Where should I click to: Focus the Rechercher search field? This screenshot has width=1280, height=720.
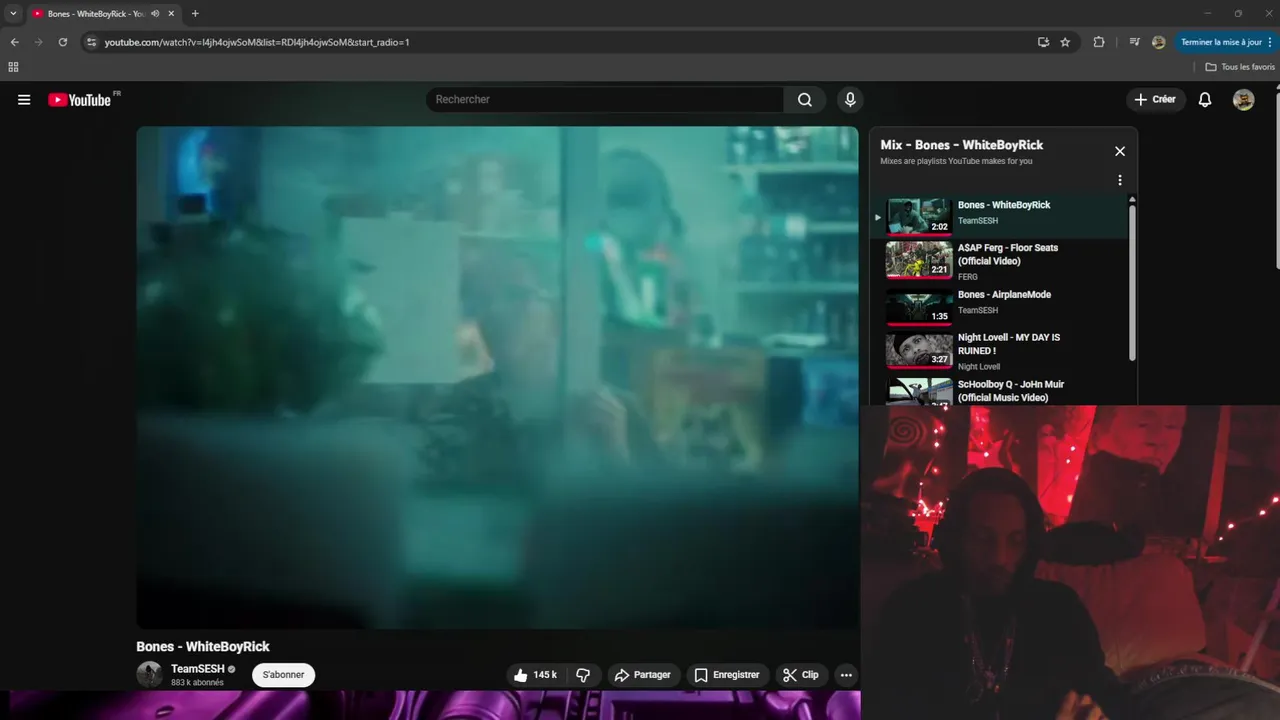click(605, 99)
